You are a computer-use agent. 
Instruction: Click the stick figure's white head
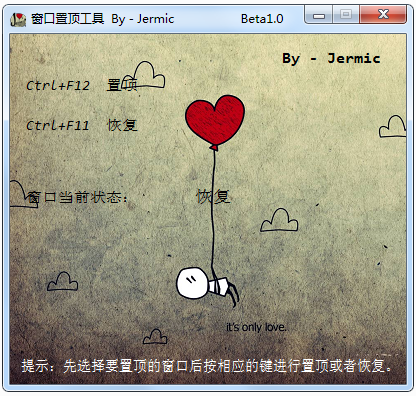point(192,283)
